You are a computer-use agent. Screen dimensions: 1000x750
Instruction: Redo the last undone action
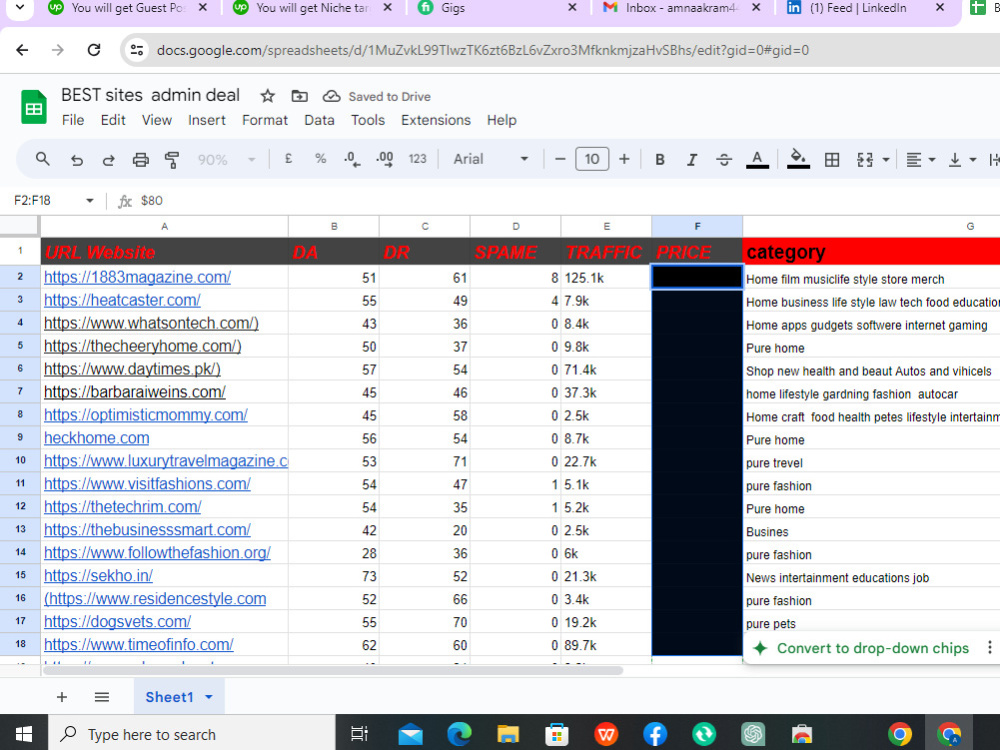(108, 159)
